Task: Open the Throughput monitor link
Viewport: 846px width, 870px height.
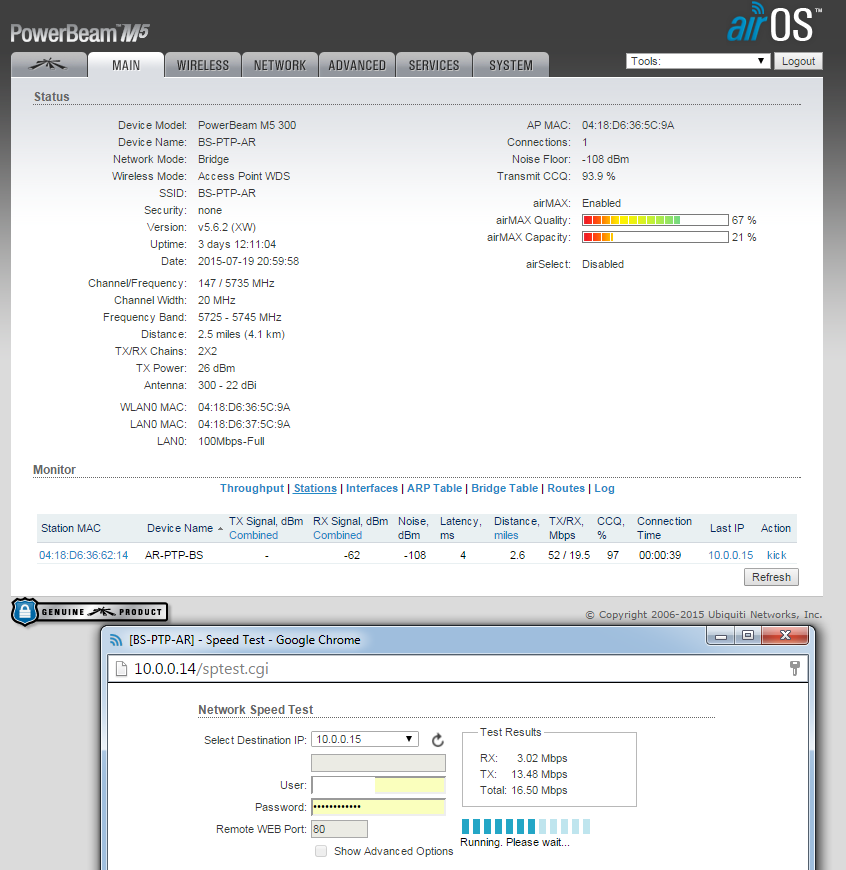Action: pyautogui.click(x=252, y=488)
